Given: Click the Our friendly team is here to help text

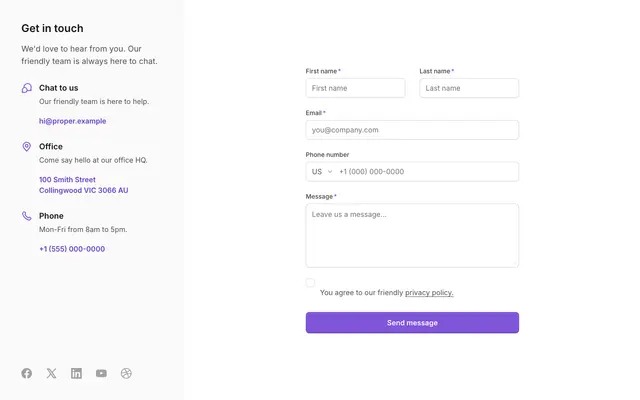Looking at the screenshot, I should [94, 101].
